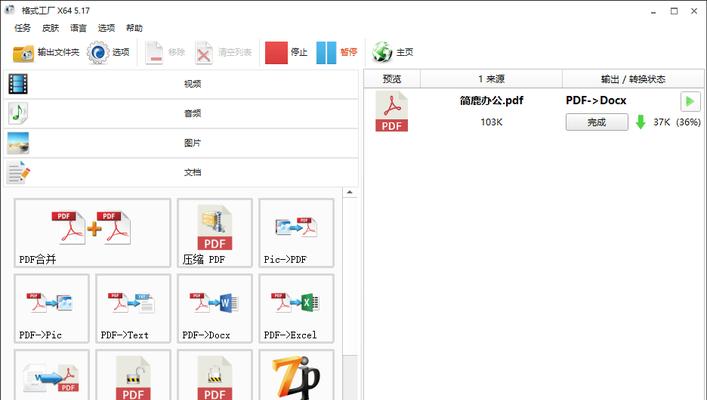This screenshot has width=707, height=400.
Task: Click the 预览 column header
Action: pos(392,79)
